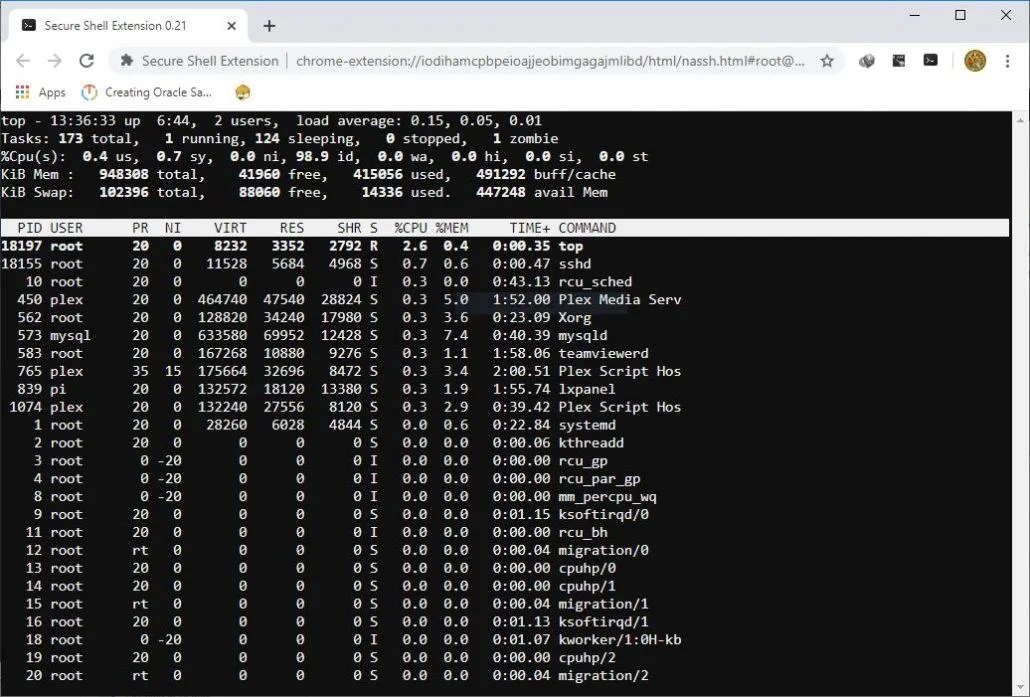This screenshot has height=697, width=1030.
Task: Click the Secure Shell terminal extension icon
Action: pos(930,60)
